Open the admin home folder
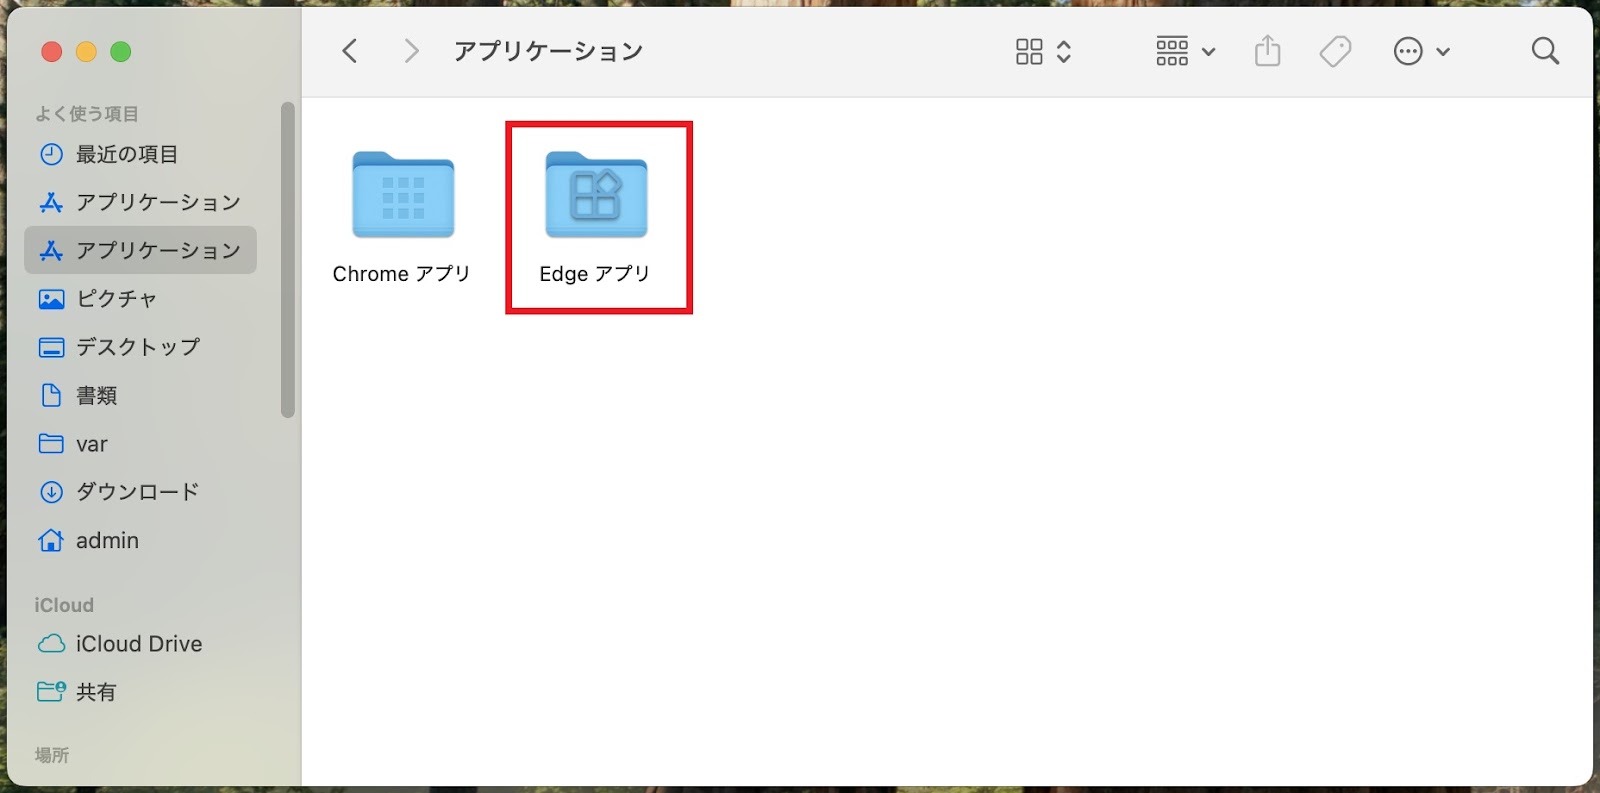 [x=140, y=540]
